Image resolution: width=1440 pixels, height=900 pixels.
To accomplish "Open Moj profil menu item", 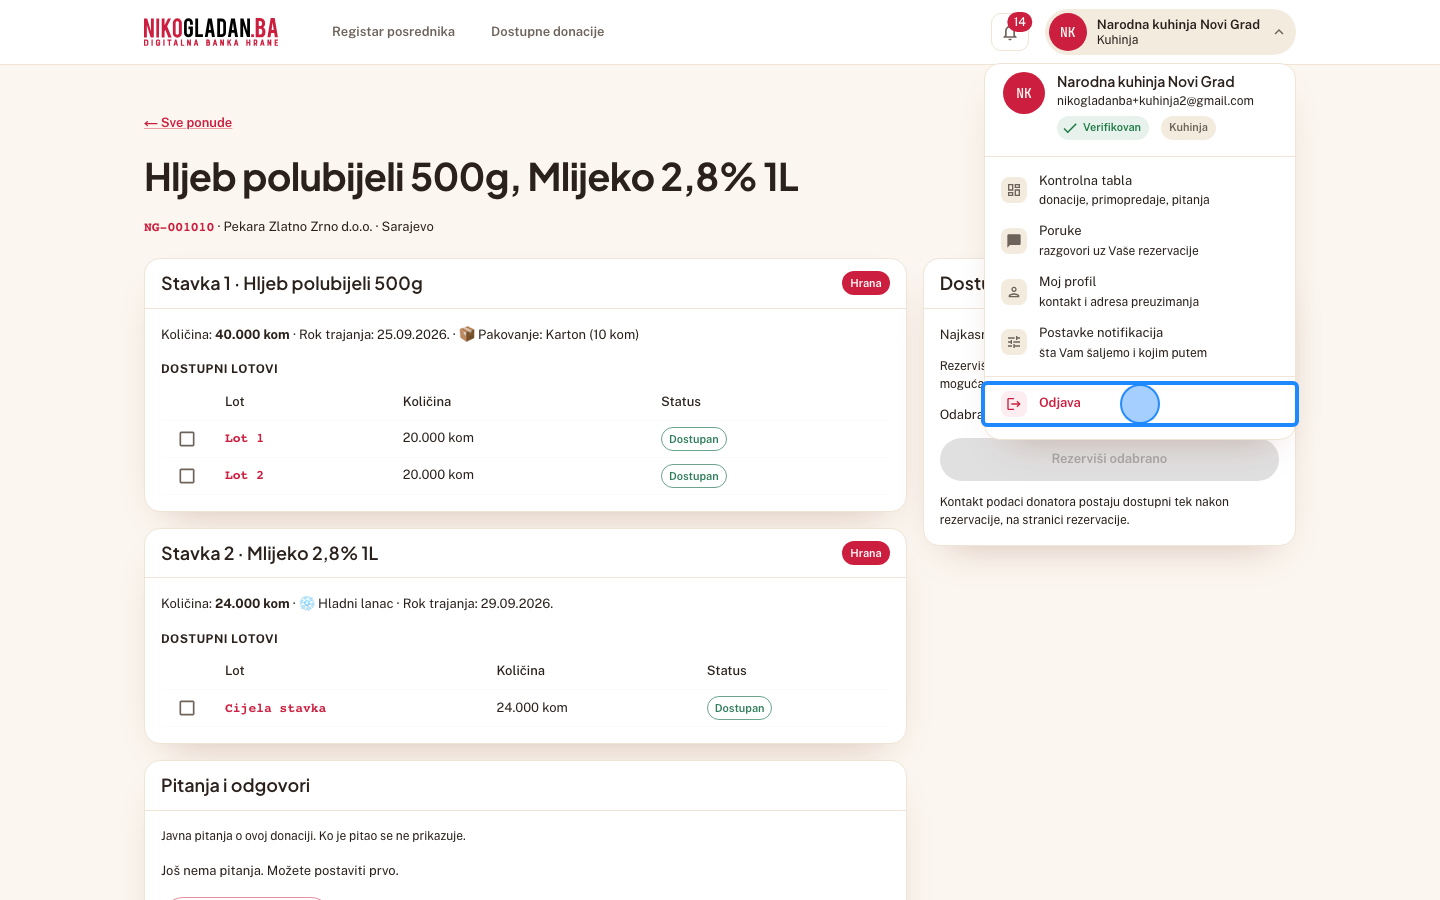I will coord(1140,292).
